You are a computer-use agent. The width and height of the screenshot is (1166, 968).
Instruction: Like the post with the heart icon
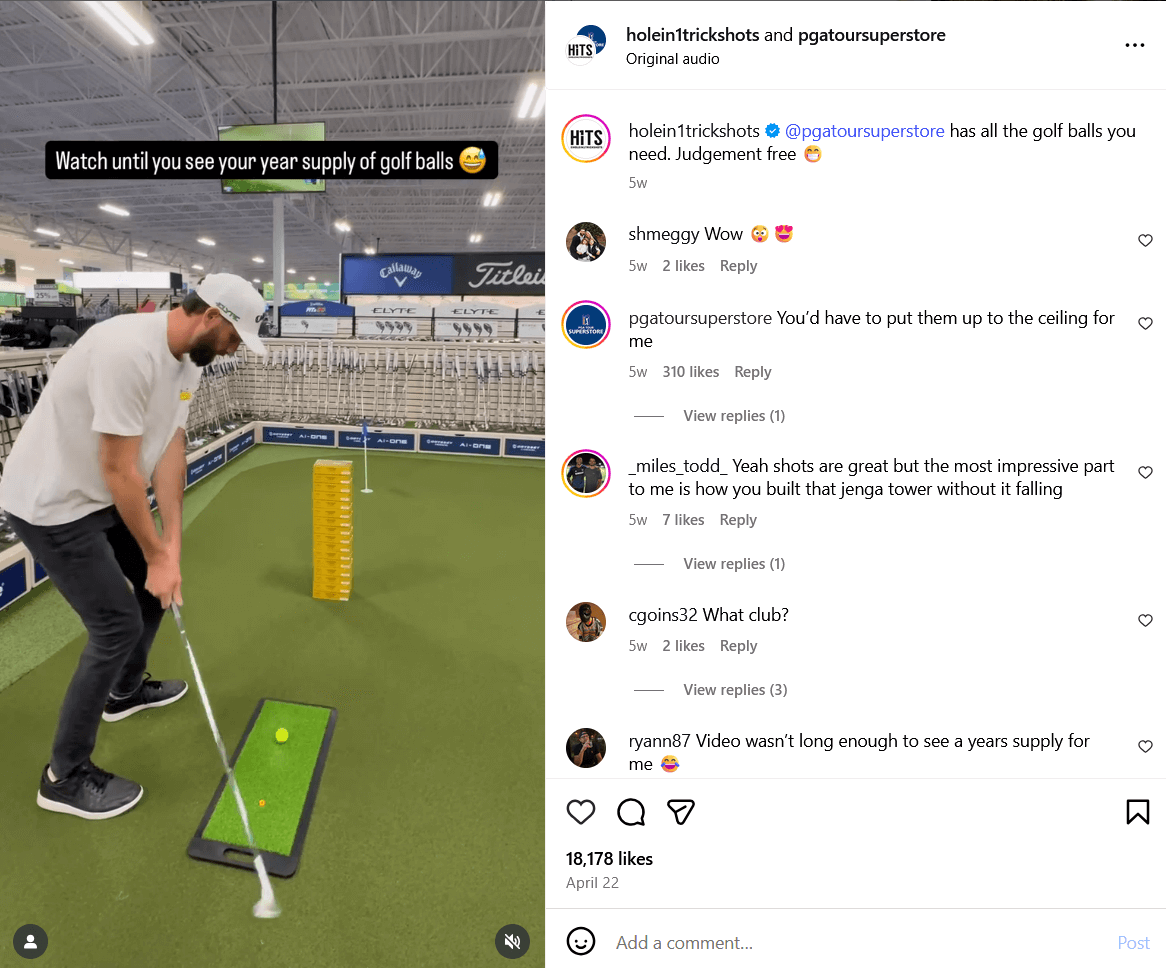click(581, 812)
